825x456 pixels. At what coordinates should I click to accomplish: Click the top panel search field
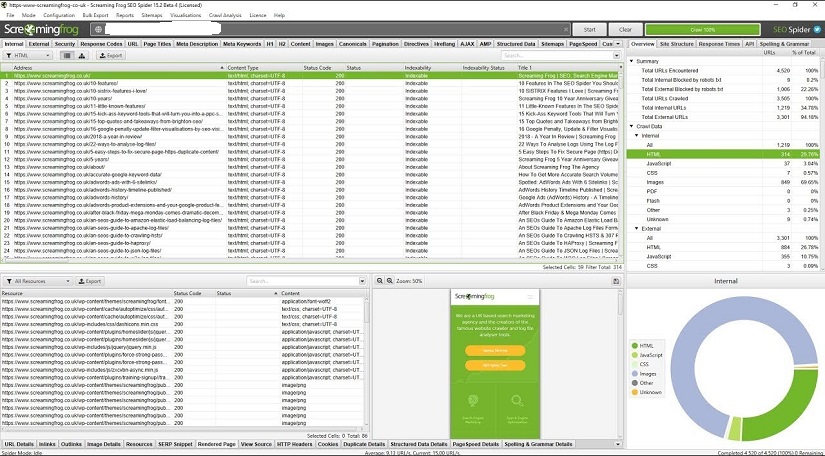click(557, 55)
